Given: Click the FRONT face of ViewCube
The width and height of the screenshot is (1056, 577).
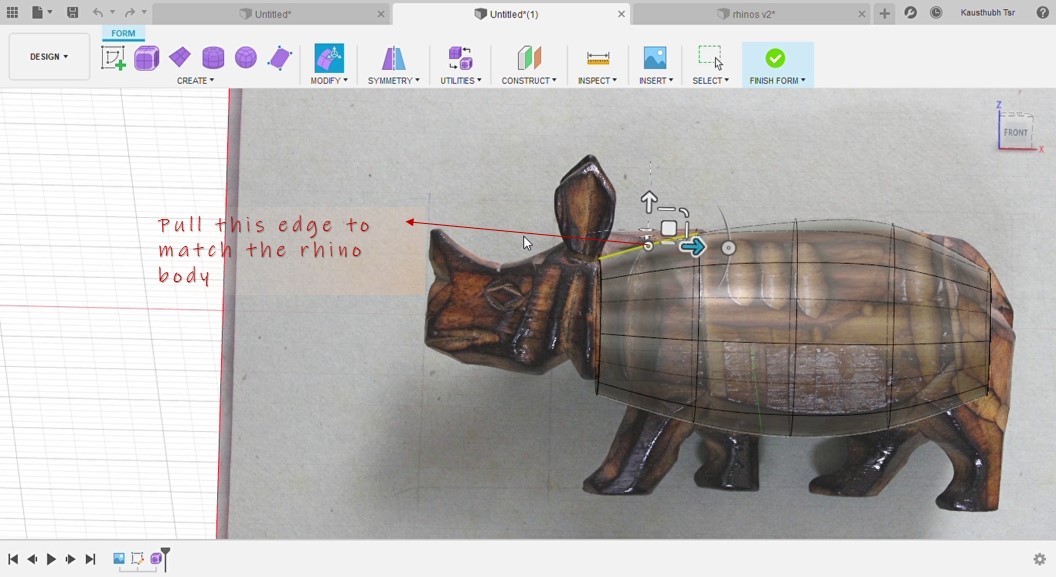Looking at the screenshot, I should (1015, 132).
